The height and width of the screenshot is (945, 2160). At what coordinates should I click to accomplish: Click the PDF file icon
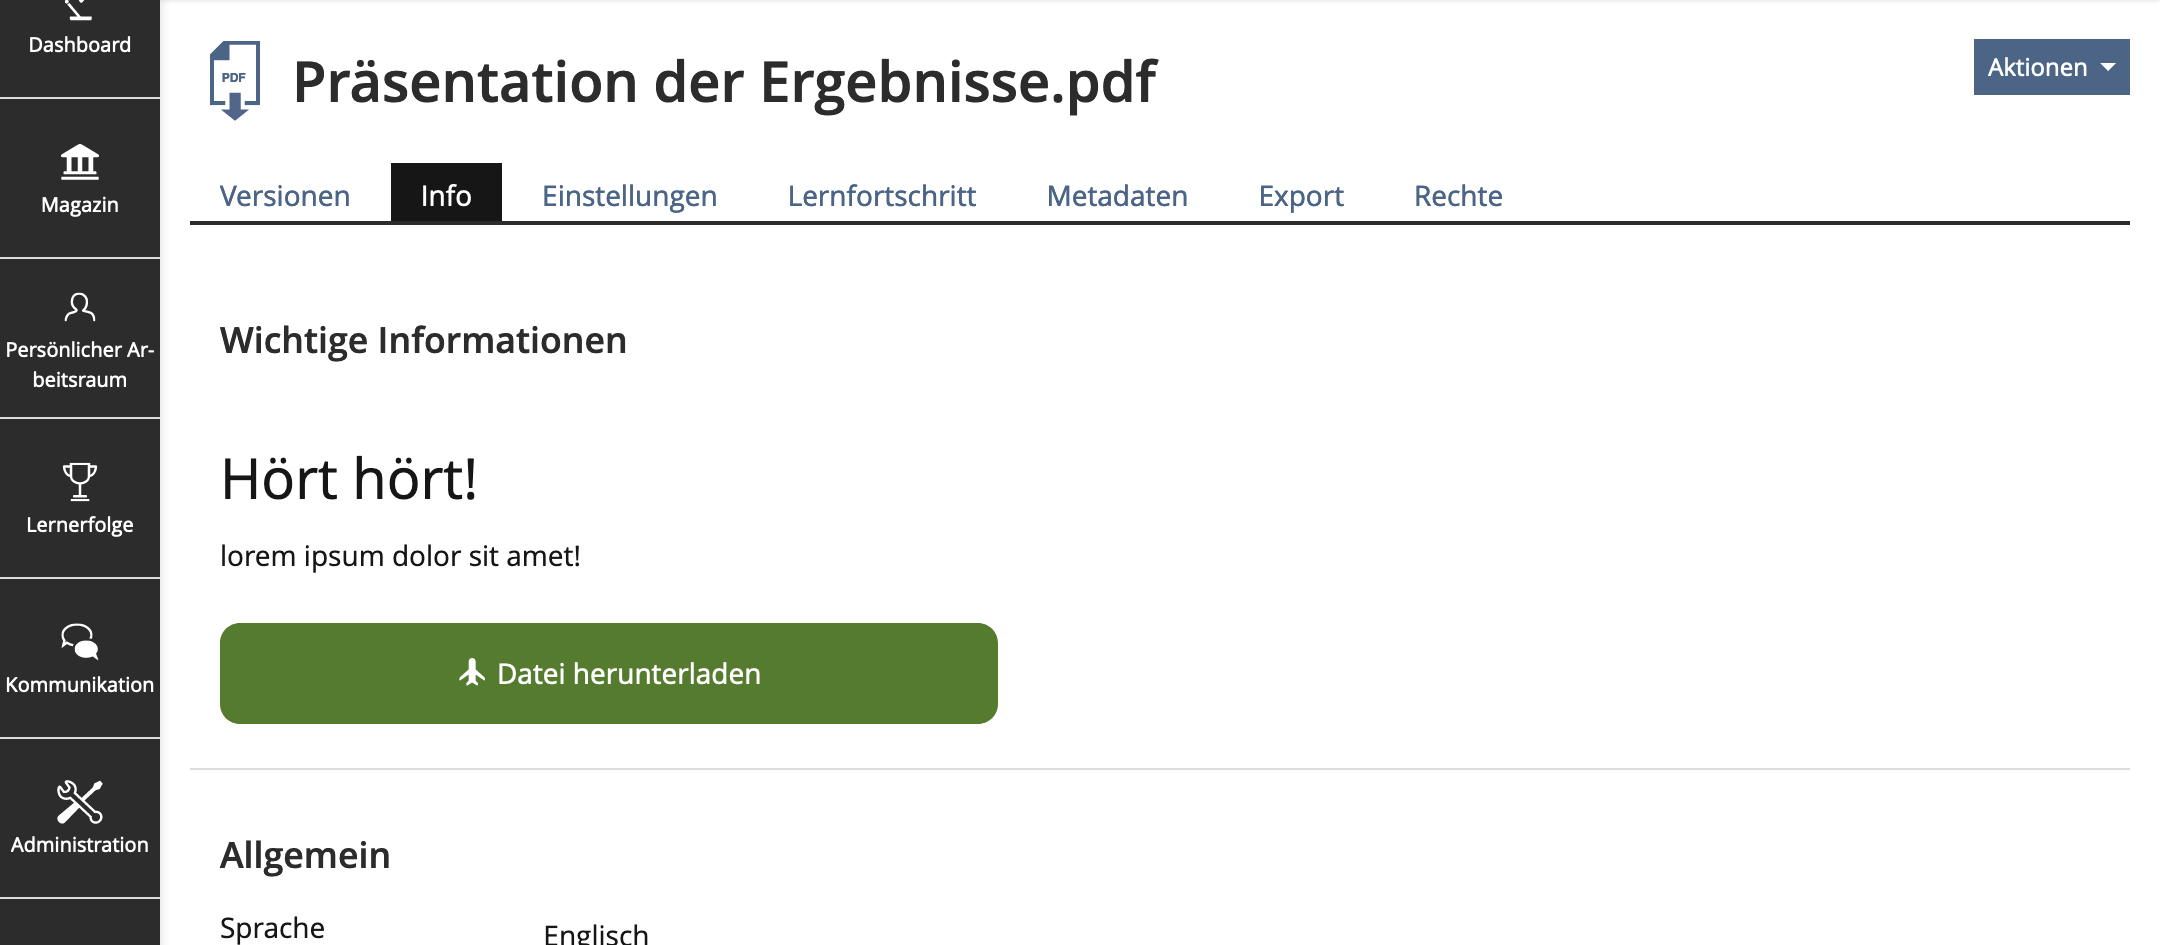[235, 80]
